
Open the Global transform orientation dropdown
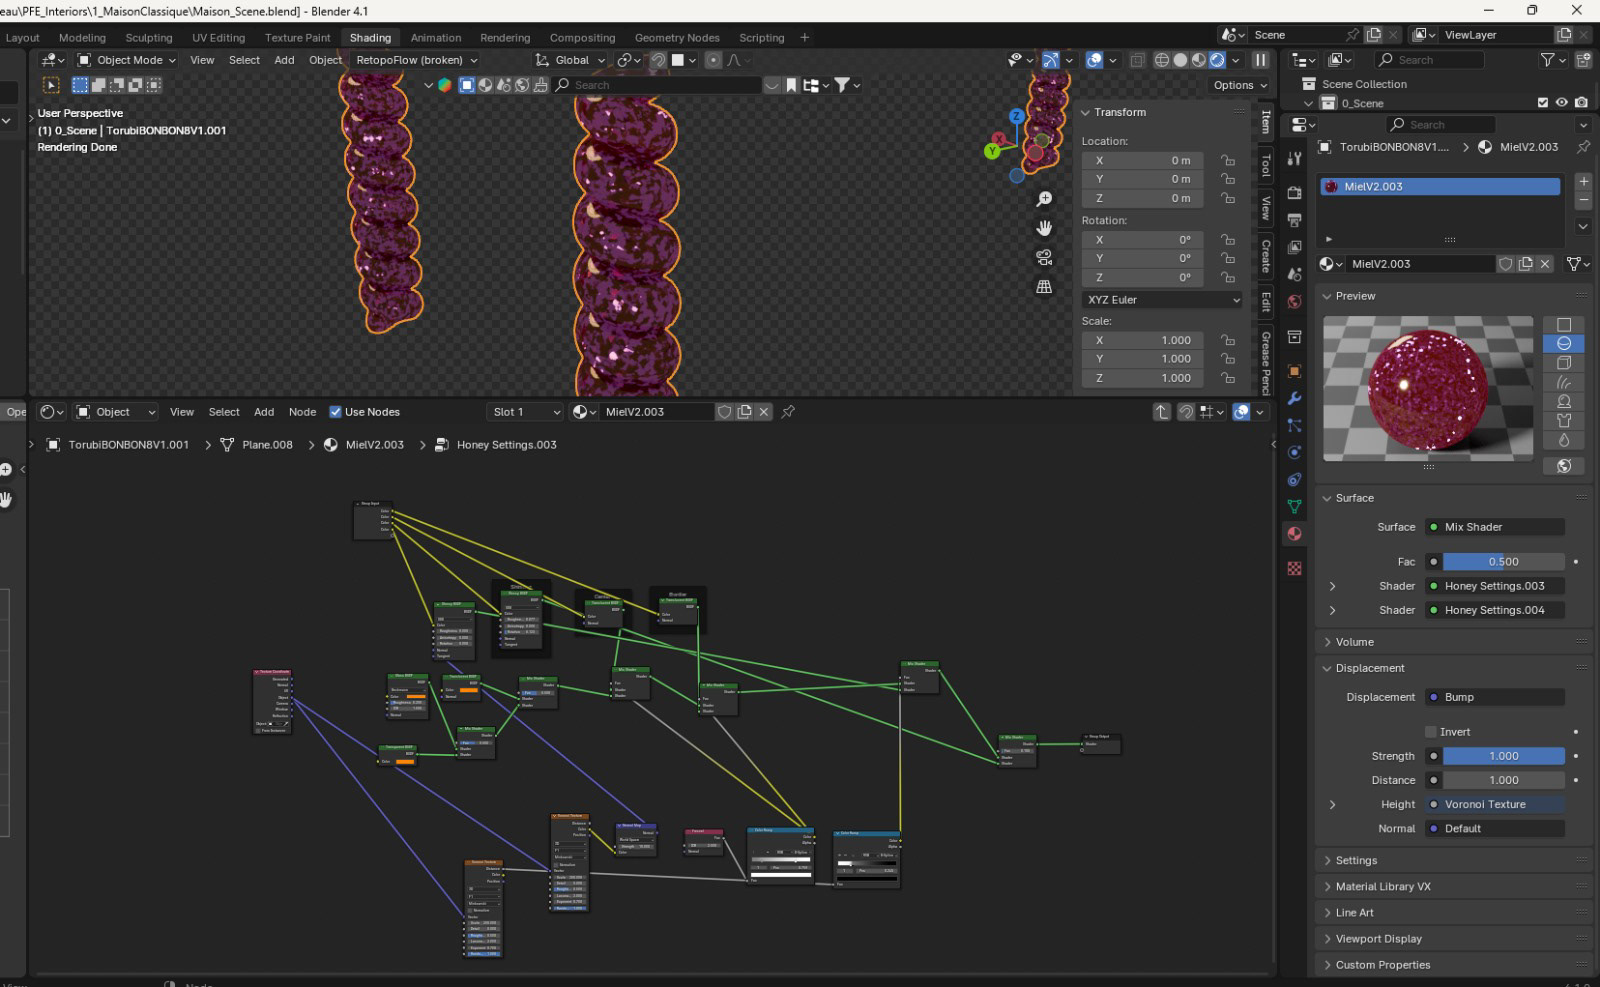coord(570,60)
